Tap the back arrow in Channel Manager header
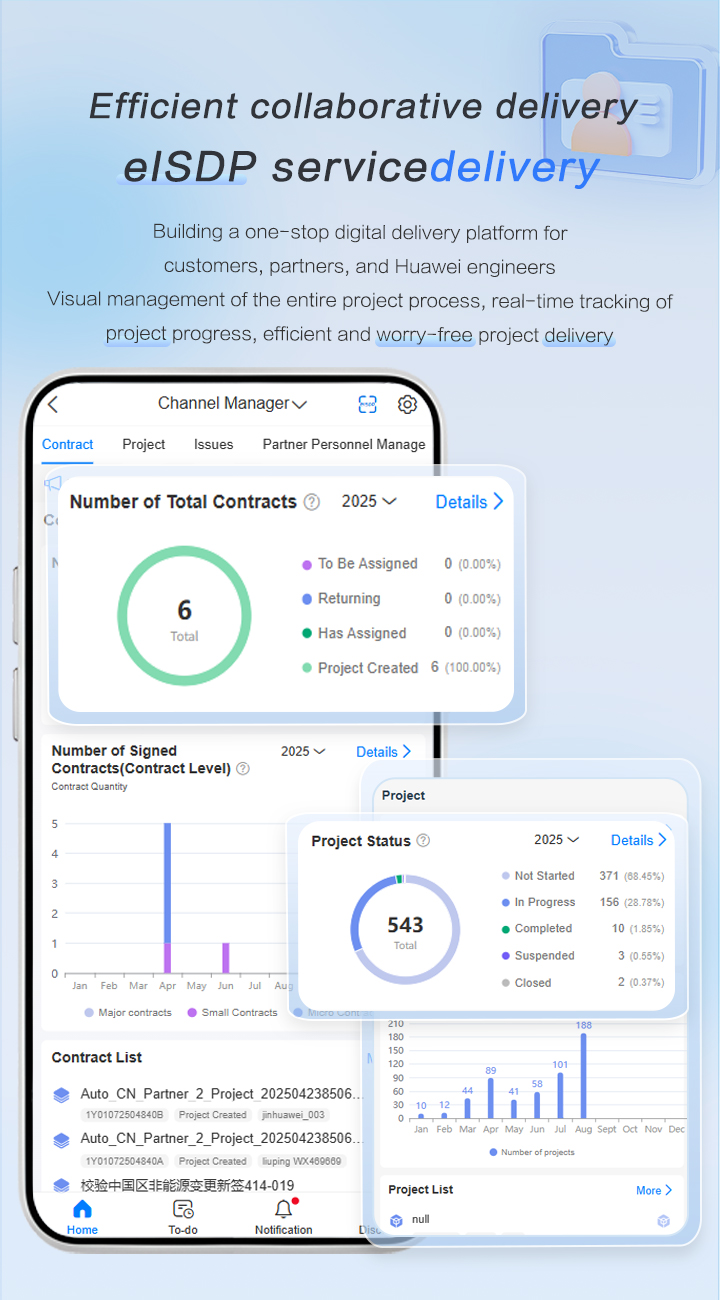The image size is (720, 1300). point(53,404)
